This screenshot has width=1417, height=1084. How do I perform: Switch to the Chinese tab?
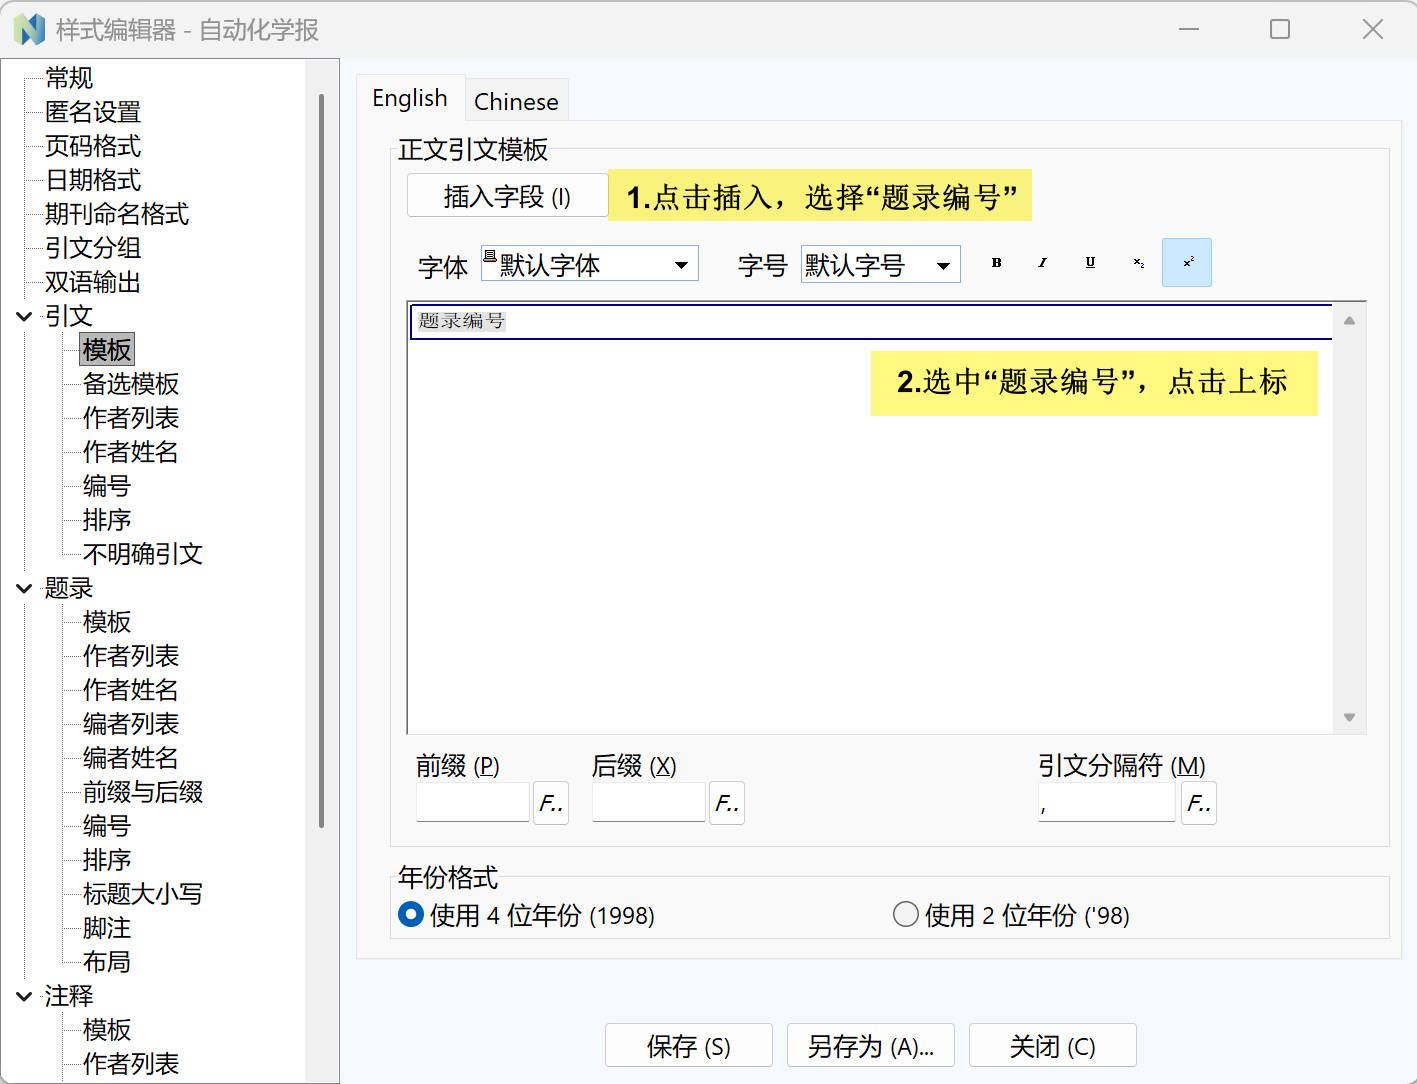pos(516,100)
